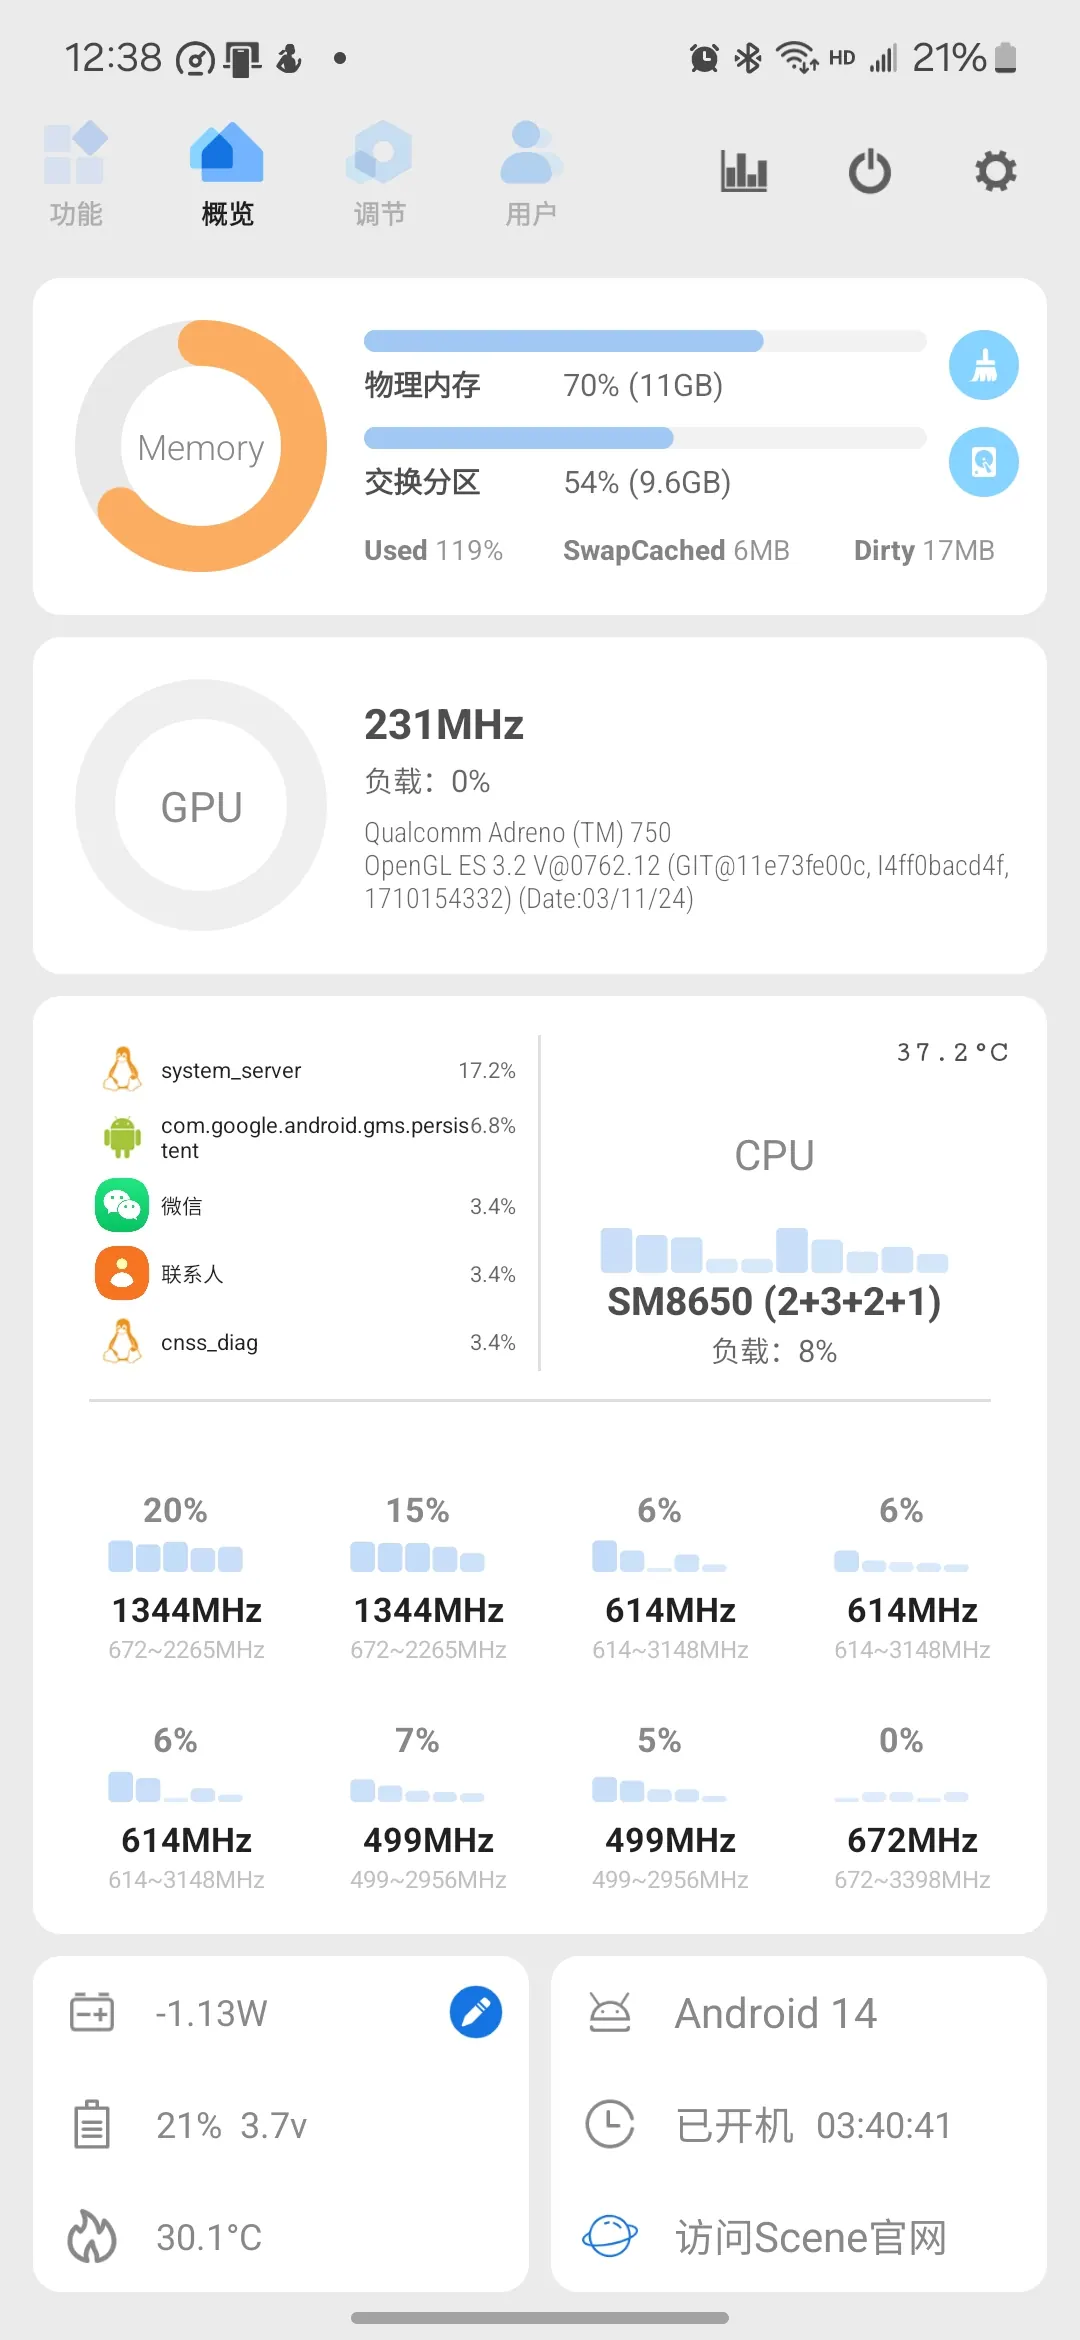Open the 访问Scene官网 link
Screen dimensions: 1080x2340
pos(810,2237)
